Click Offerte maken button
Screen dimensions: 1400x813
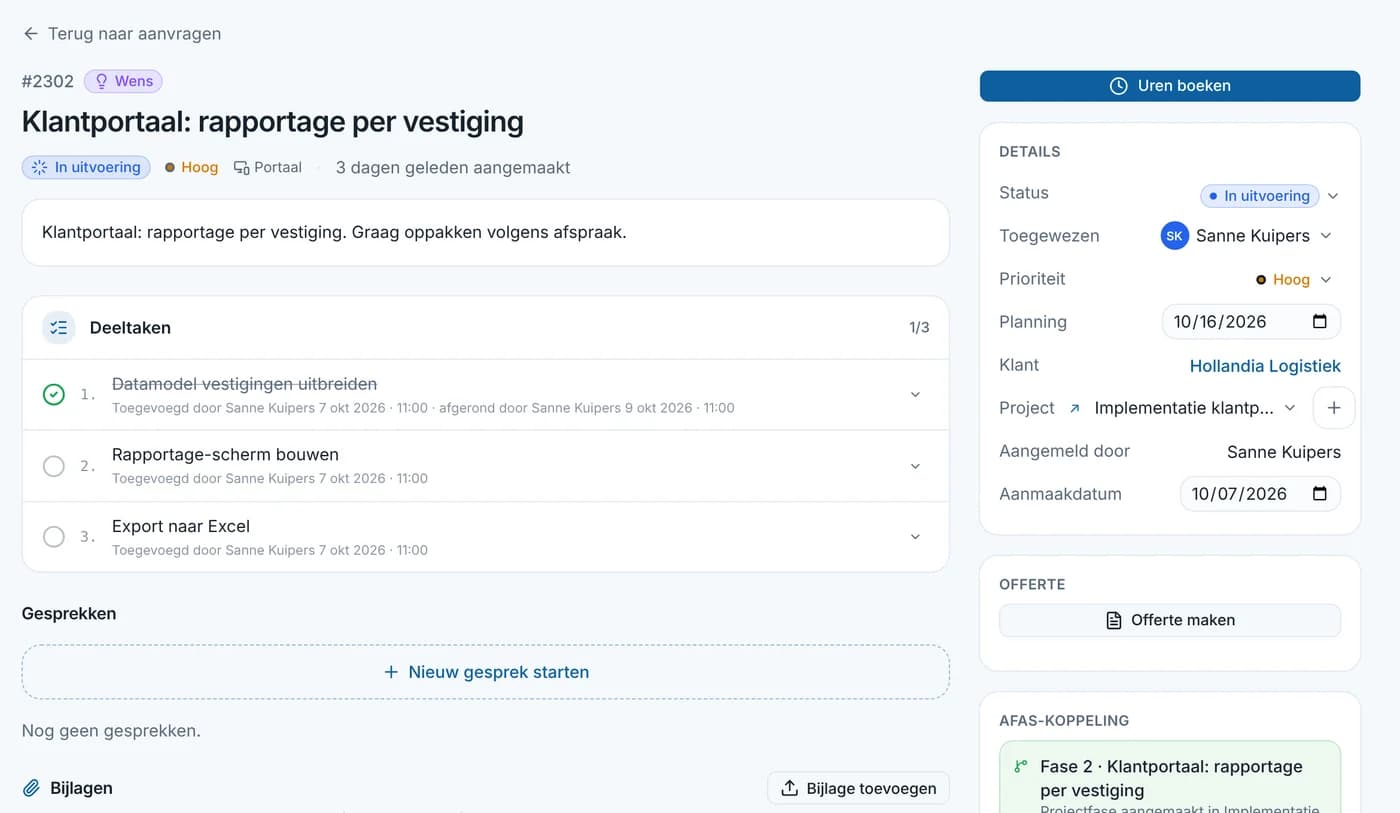click(1170, 620)
